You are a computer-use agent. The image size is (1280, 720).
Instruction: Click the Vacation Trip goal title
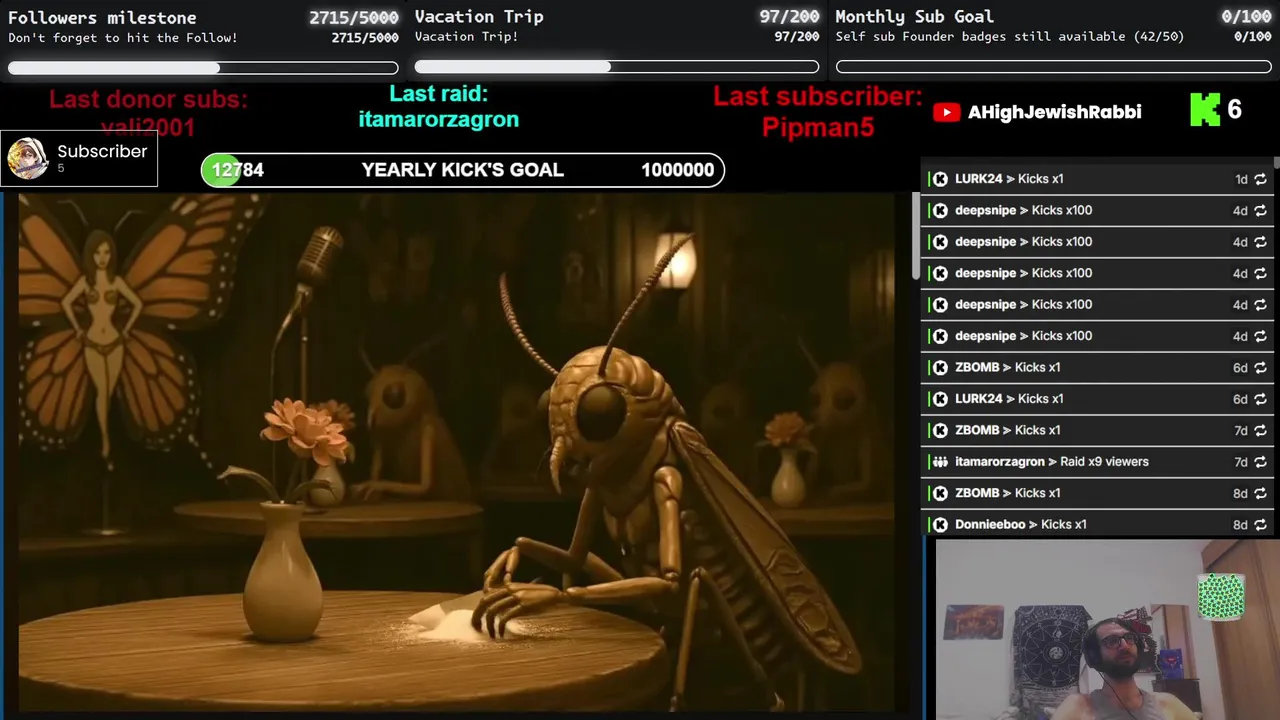pyautogui.click(x=479, y=17)
